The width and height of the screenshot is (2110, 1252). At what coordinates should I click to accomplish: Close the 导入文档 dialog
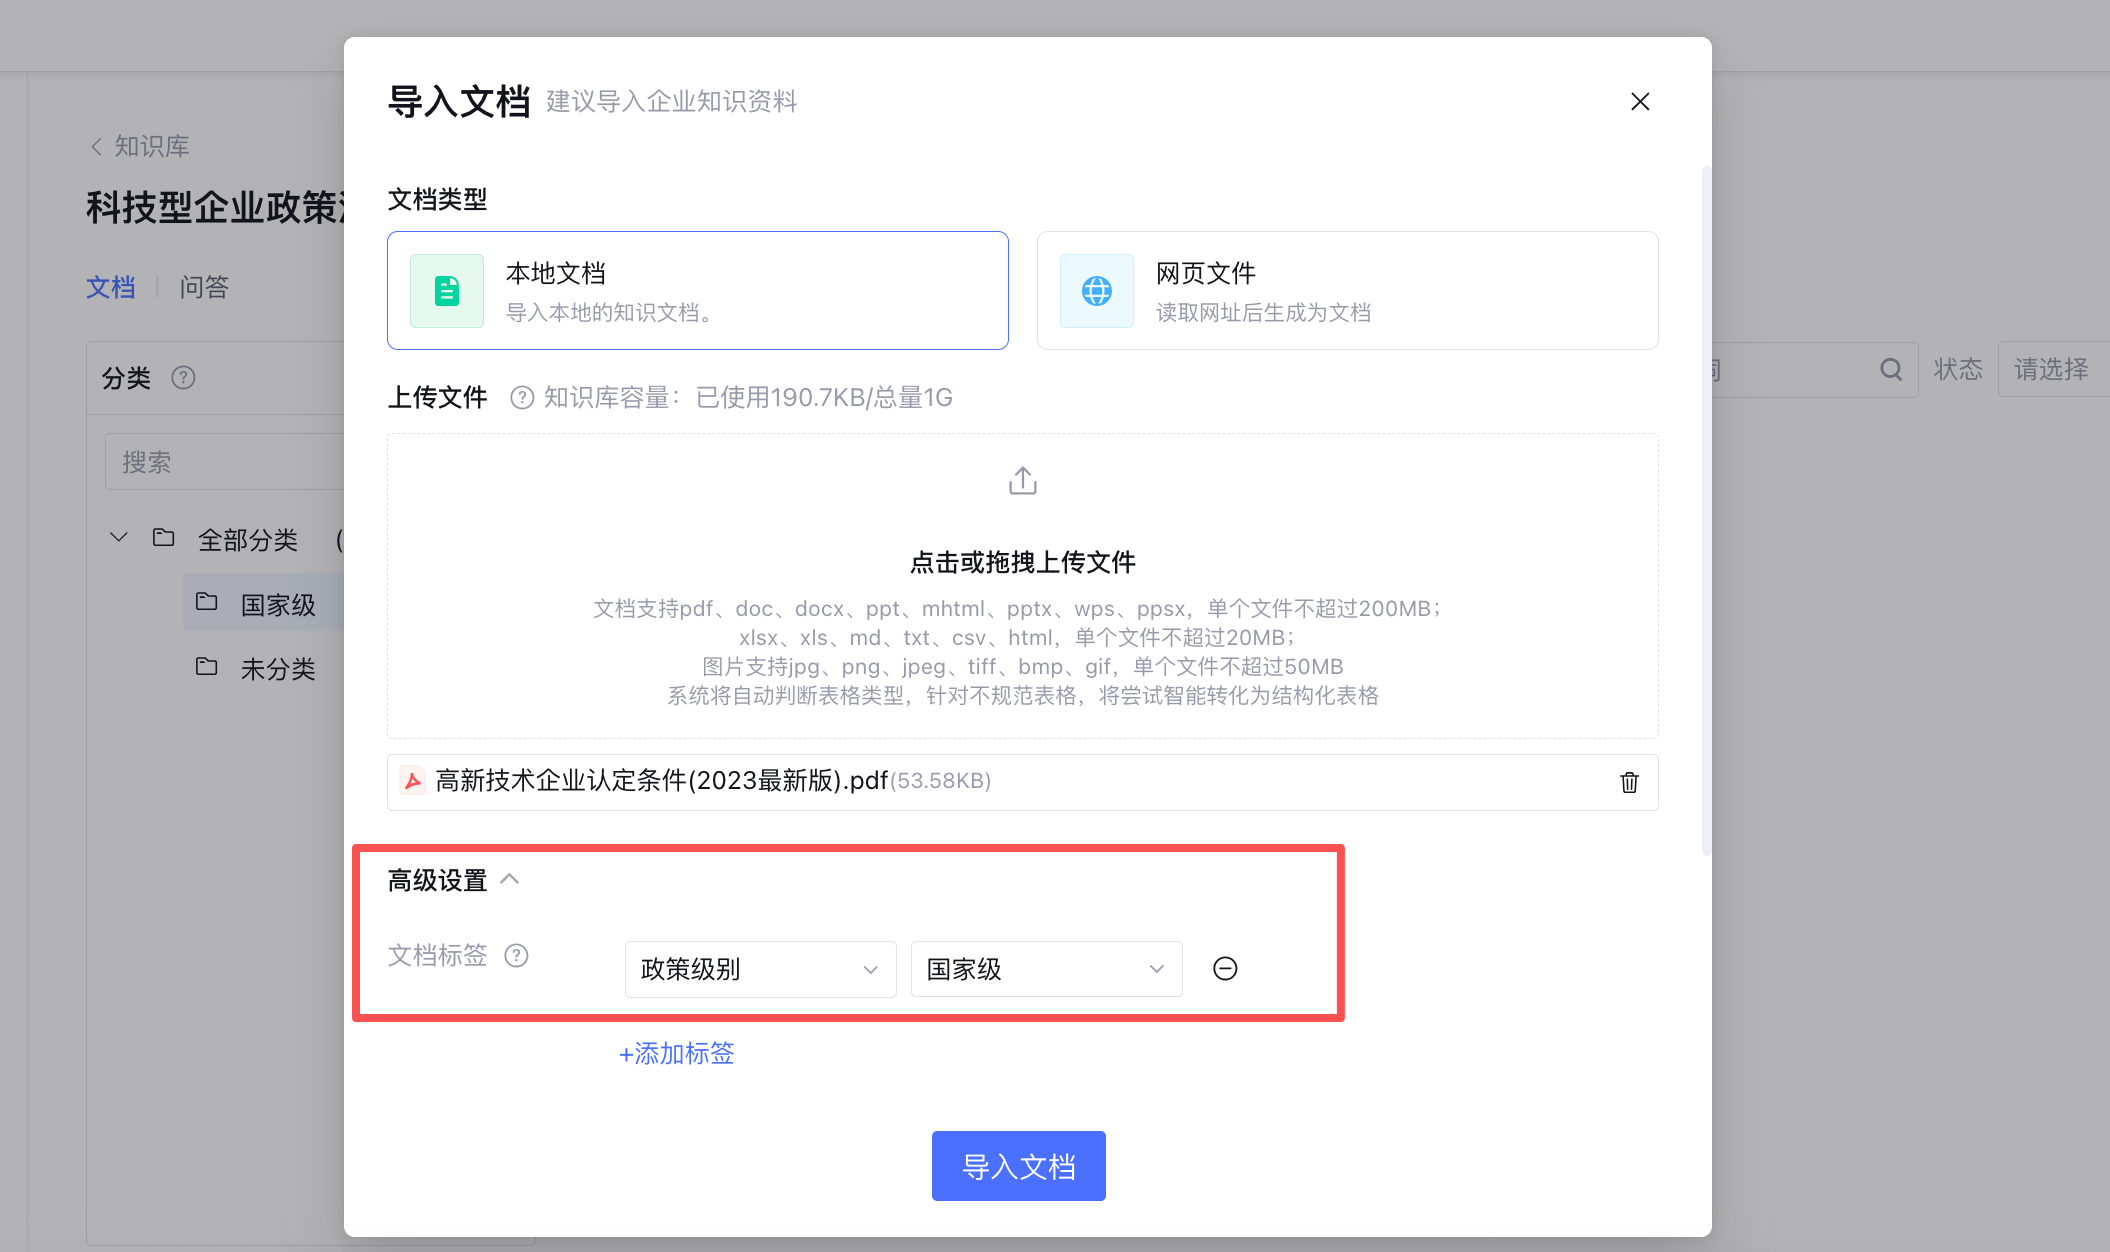coord(1640,101)
